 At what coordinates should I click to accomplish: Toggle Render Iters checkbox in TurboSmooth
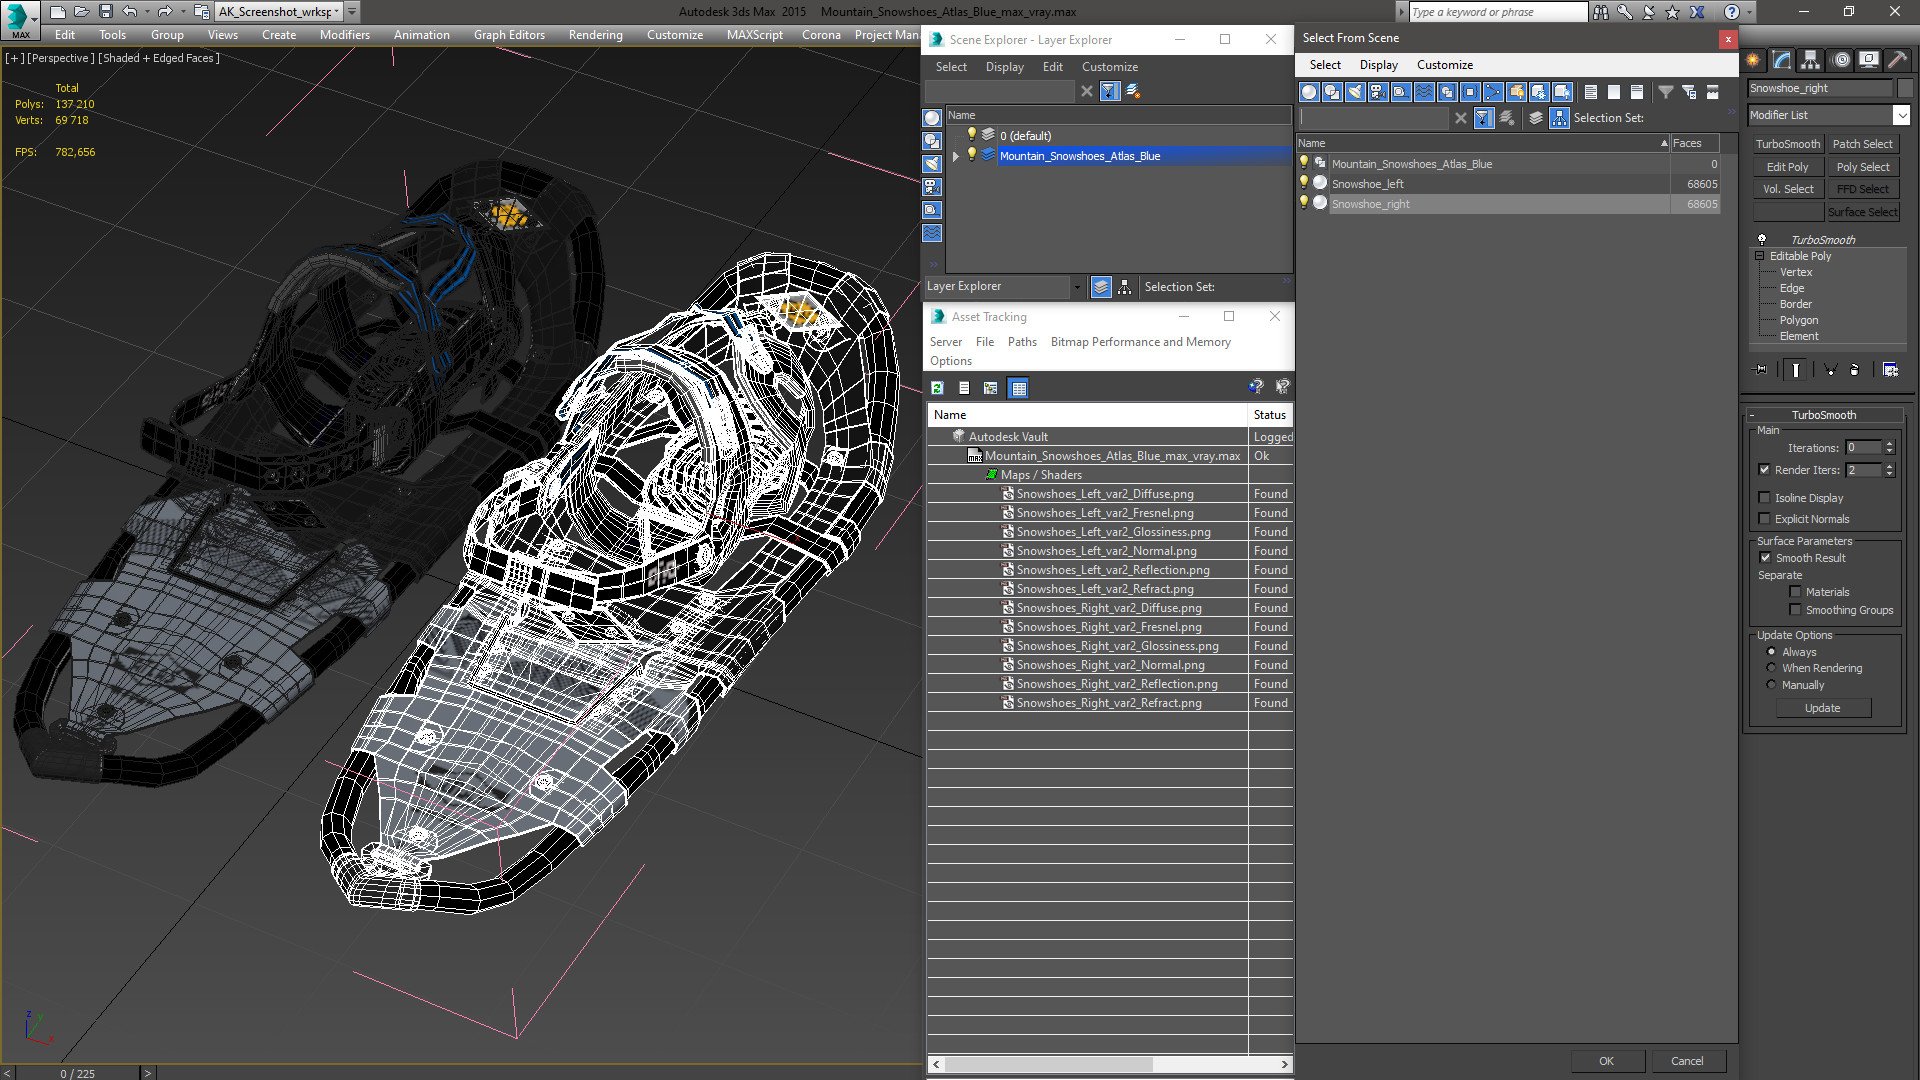click(x=1764, y=470)
